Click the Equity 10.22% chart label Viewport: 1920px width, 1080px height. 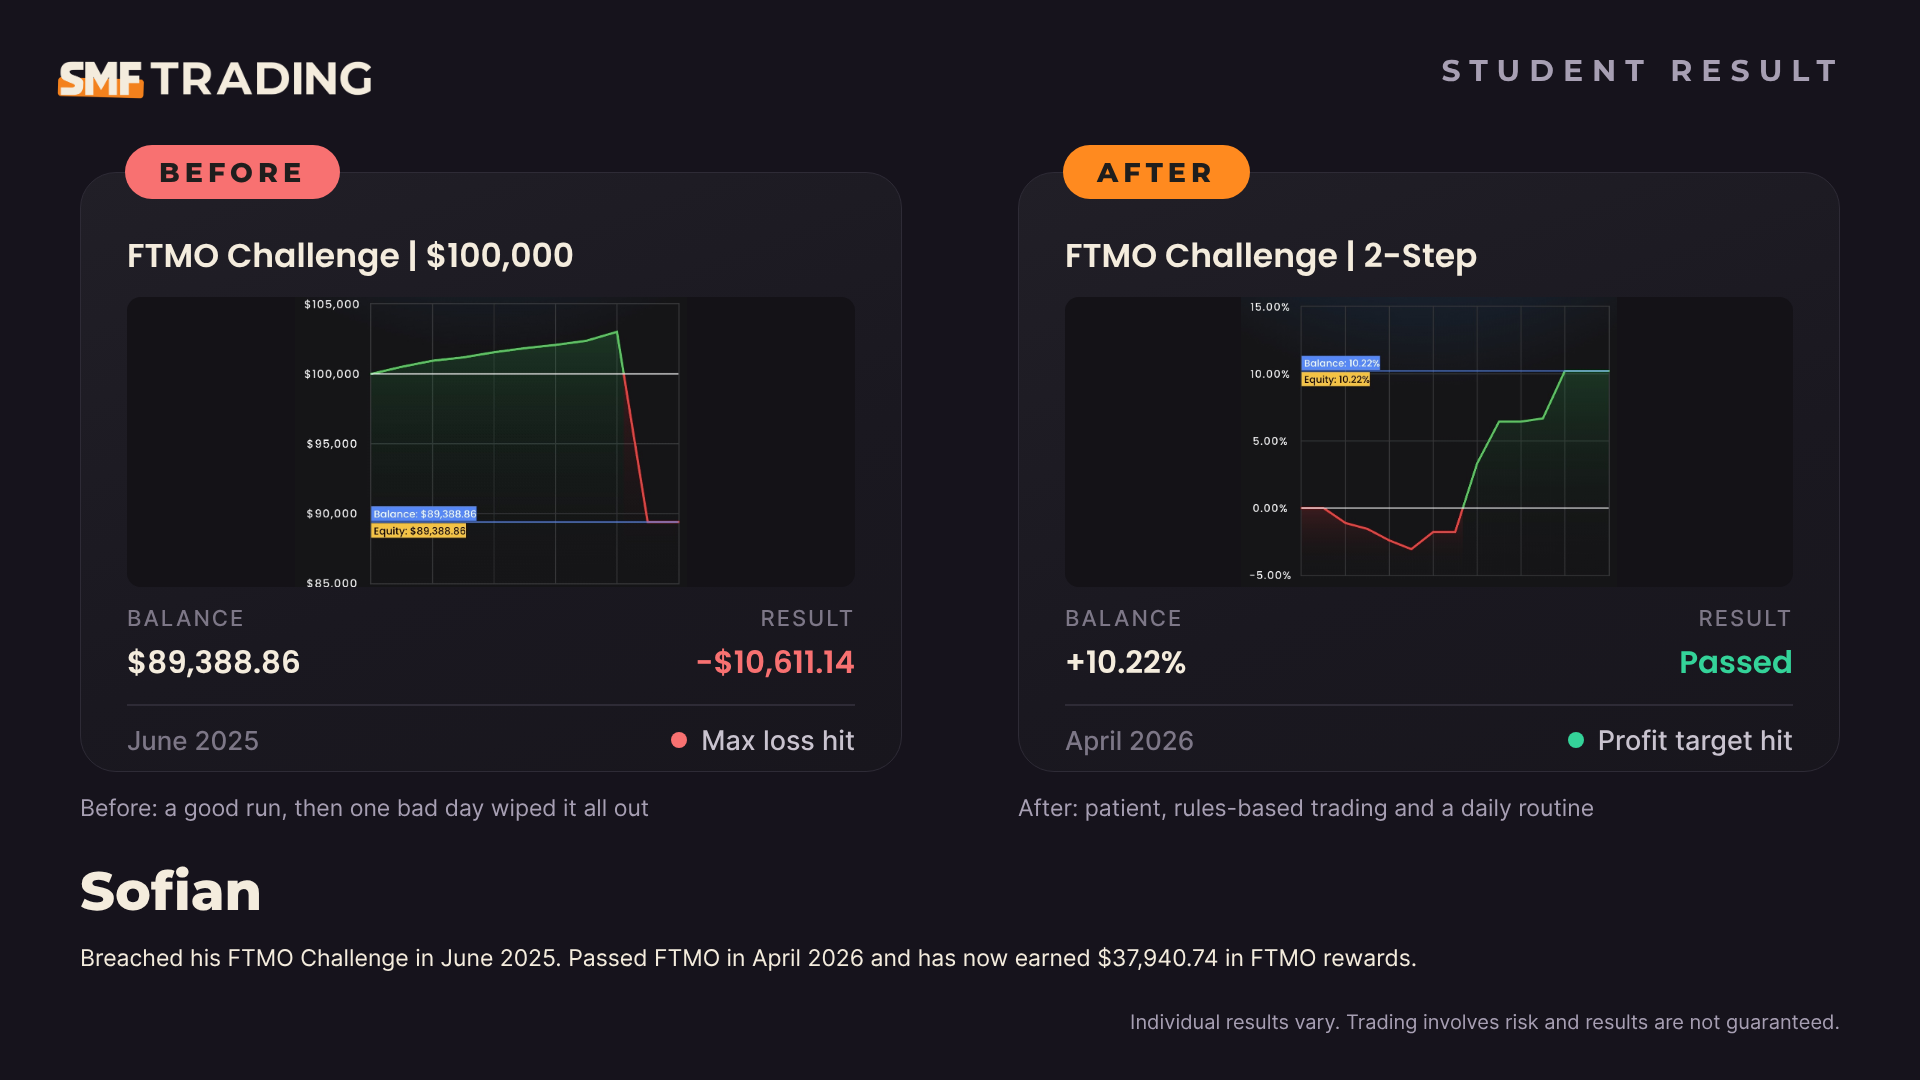[1336, 380]
